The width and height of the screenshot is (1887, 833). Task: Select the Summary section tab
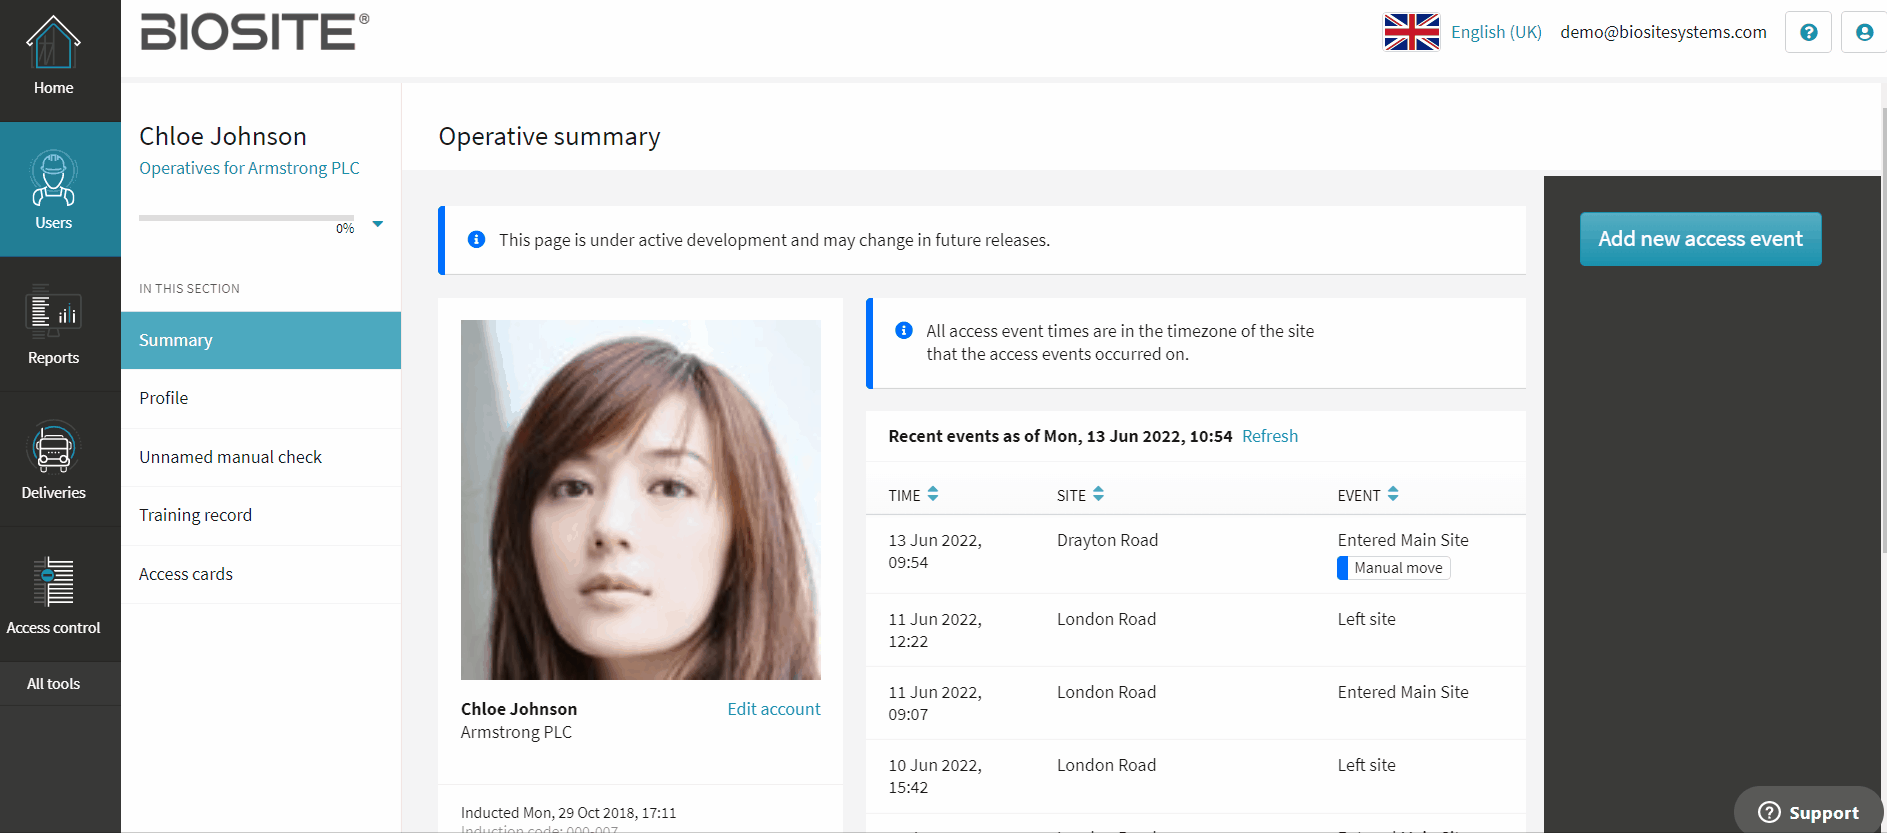261,340
